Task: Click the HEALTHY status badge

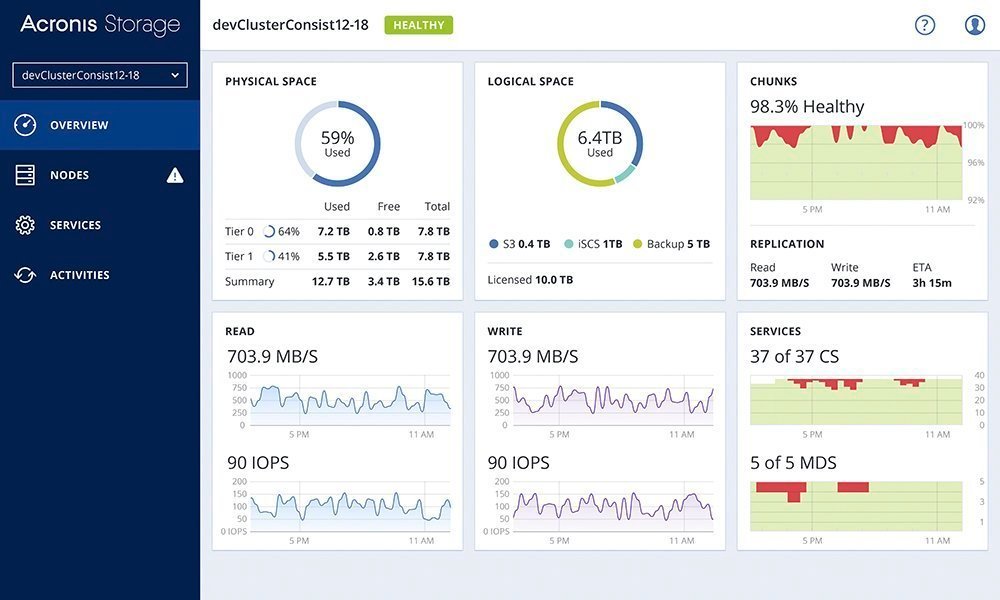Action: 419,25
